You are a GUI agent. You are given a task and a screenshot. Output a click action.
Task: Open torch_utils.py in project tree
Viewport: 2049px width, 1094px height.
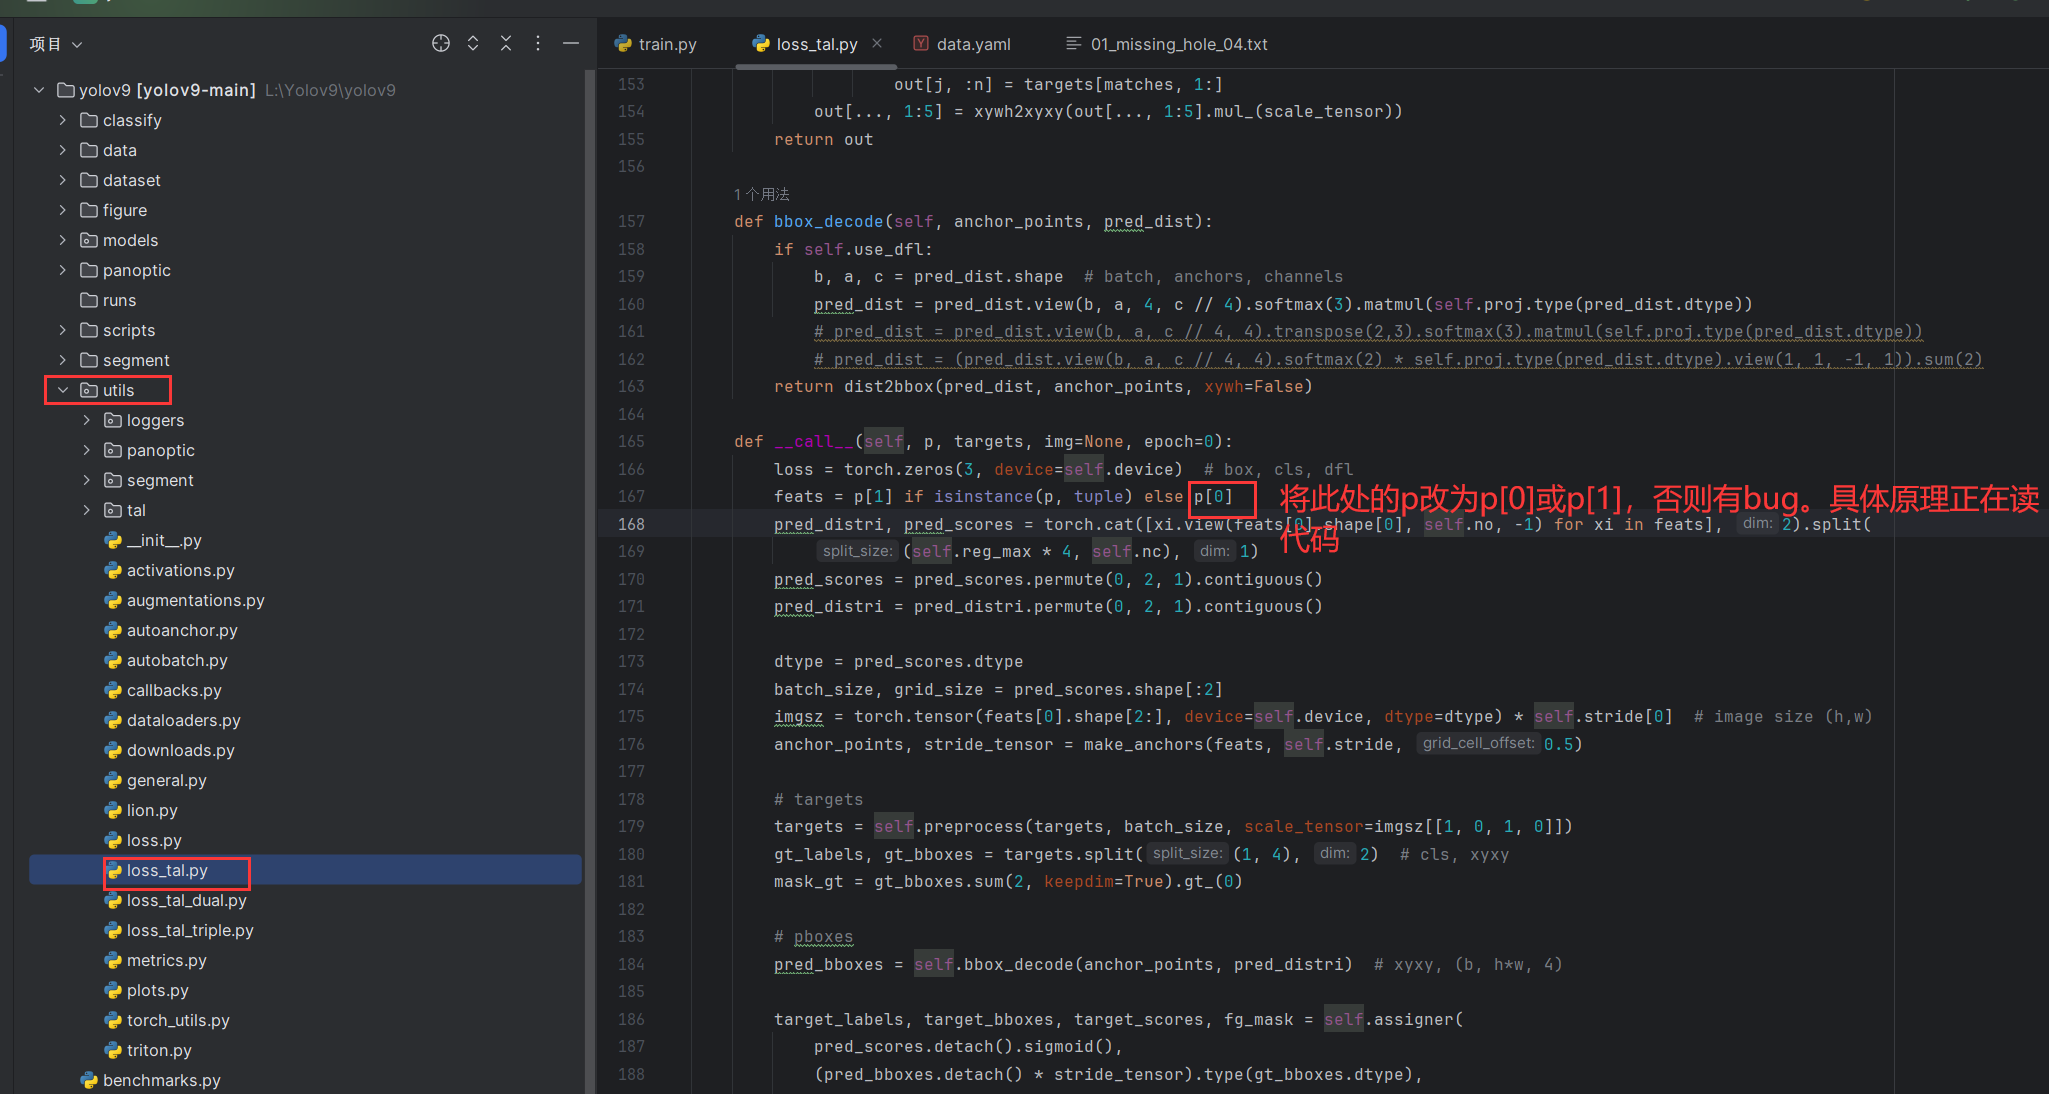[x=177, y=1020]
